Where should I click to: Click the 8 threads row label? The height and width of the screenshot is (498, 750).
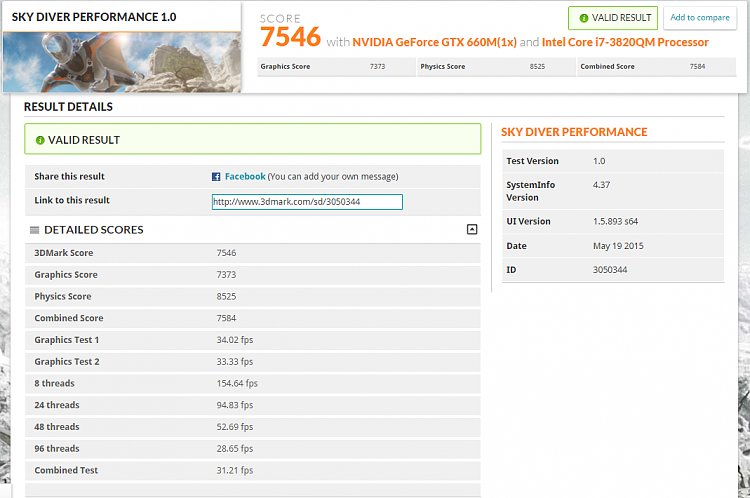55,384
